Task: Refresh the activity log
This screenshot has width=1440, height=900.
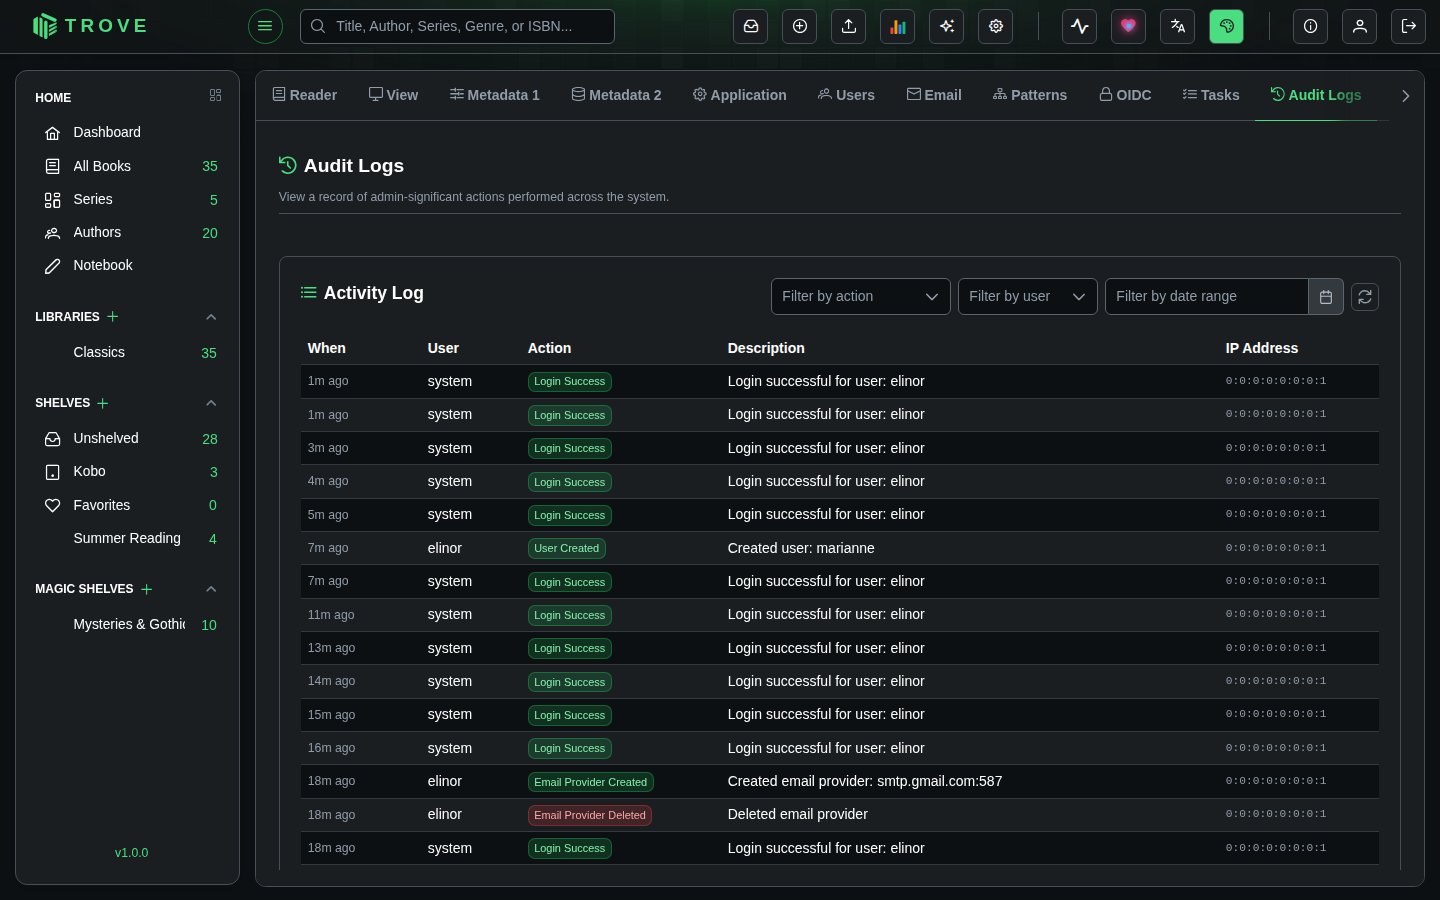Action: point(1365,297)
